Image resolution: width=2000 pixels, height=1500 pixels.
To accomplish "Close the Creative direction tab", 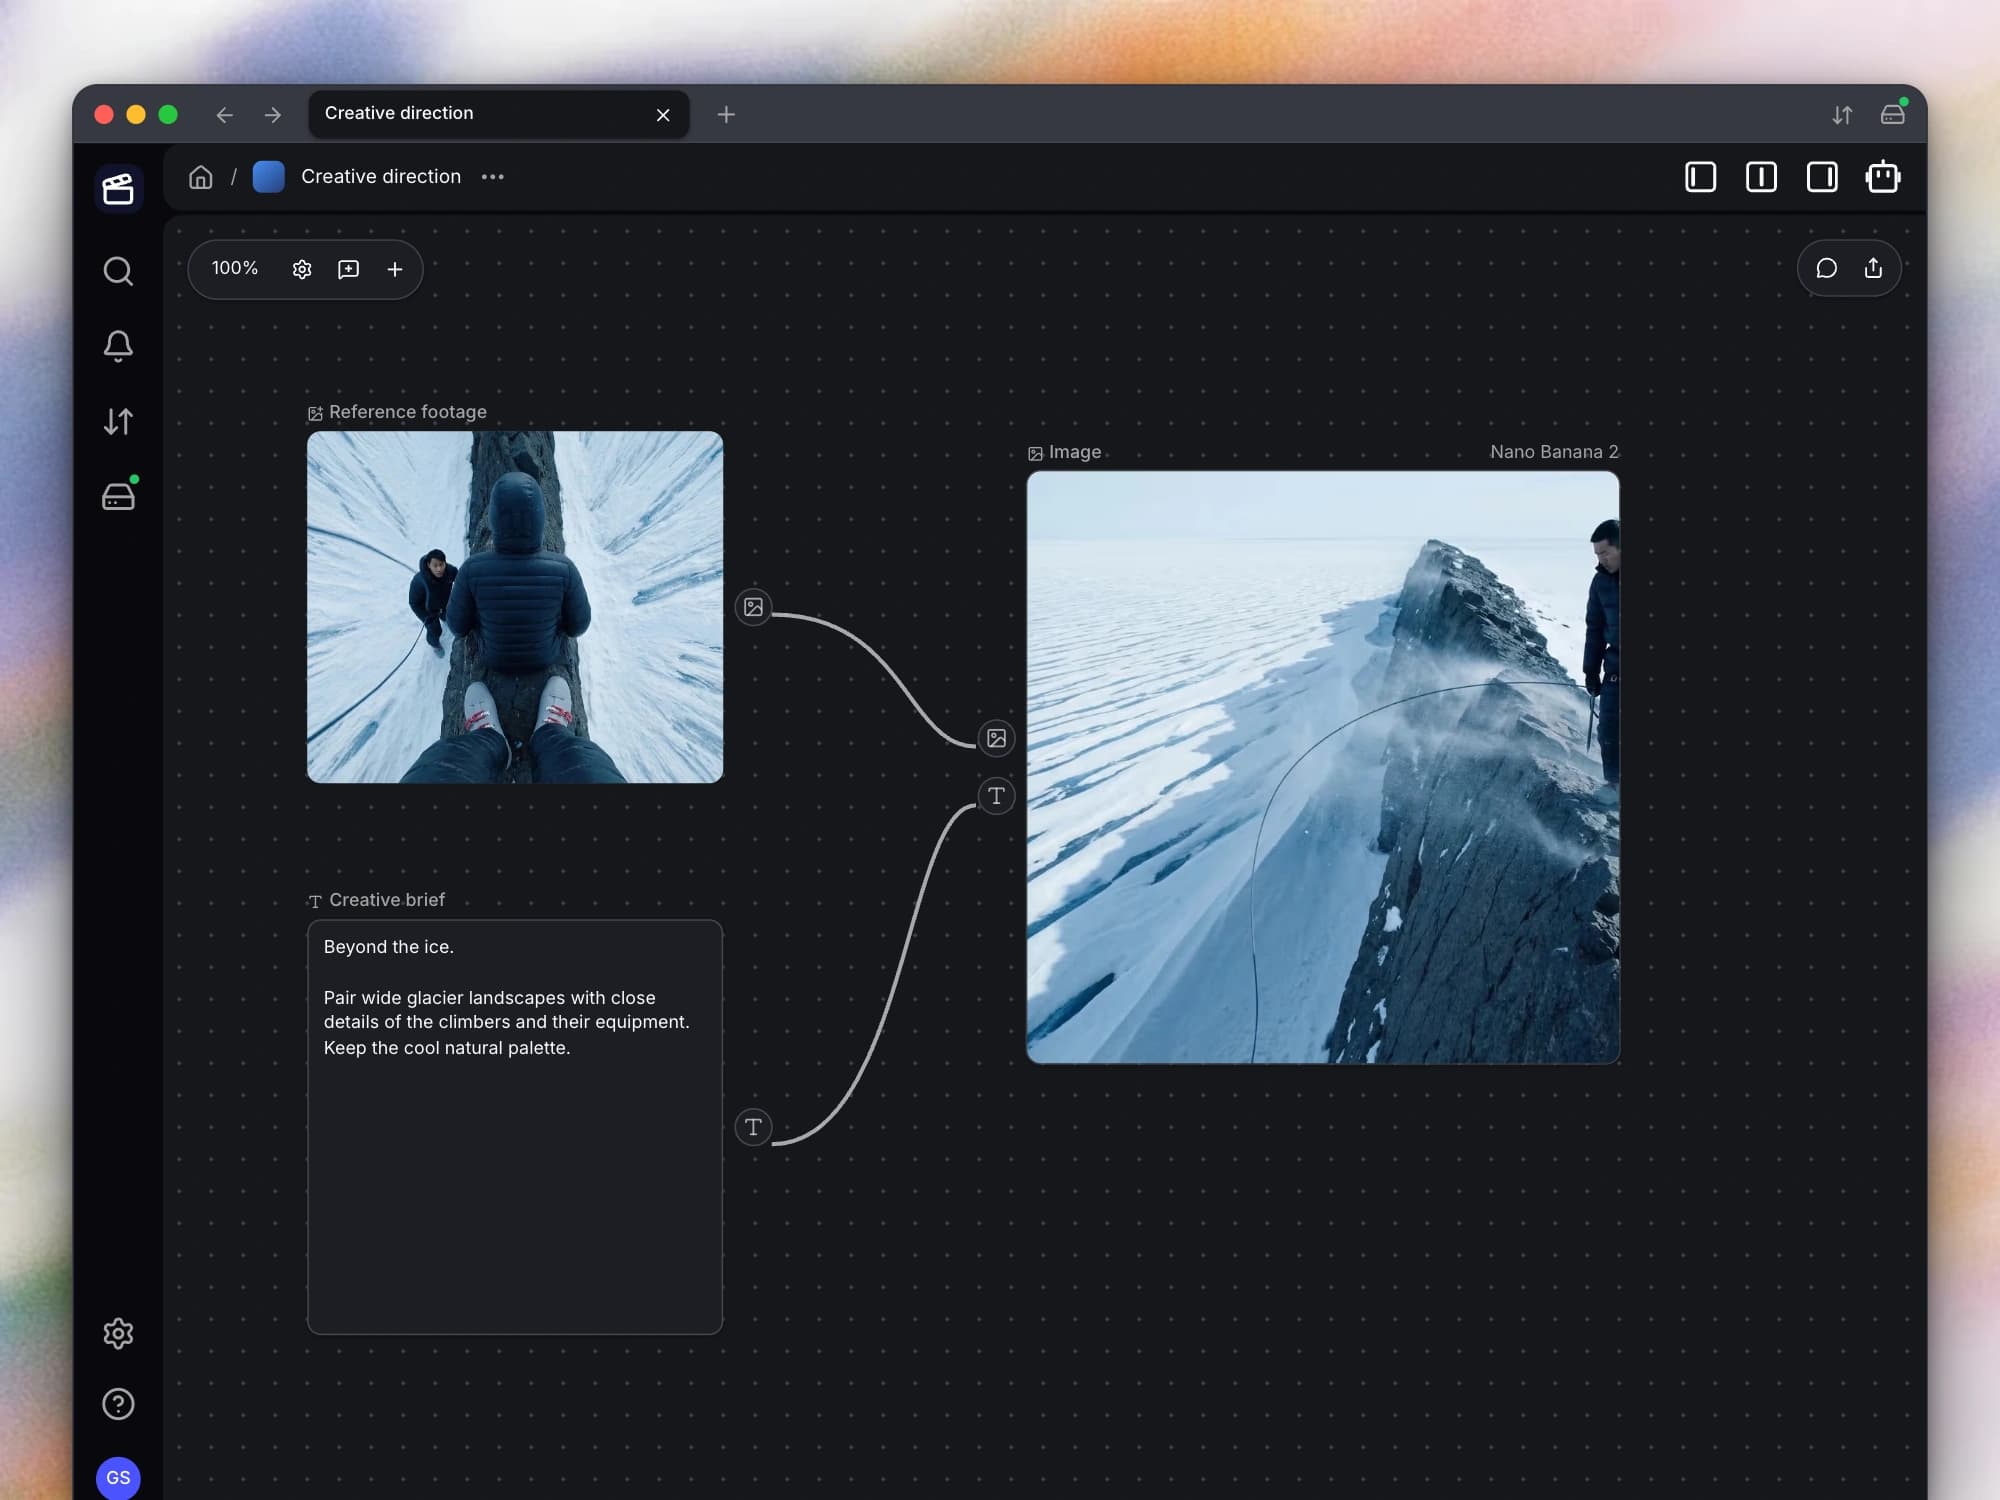I will click(663, 115).
